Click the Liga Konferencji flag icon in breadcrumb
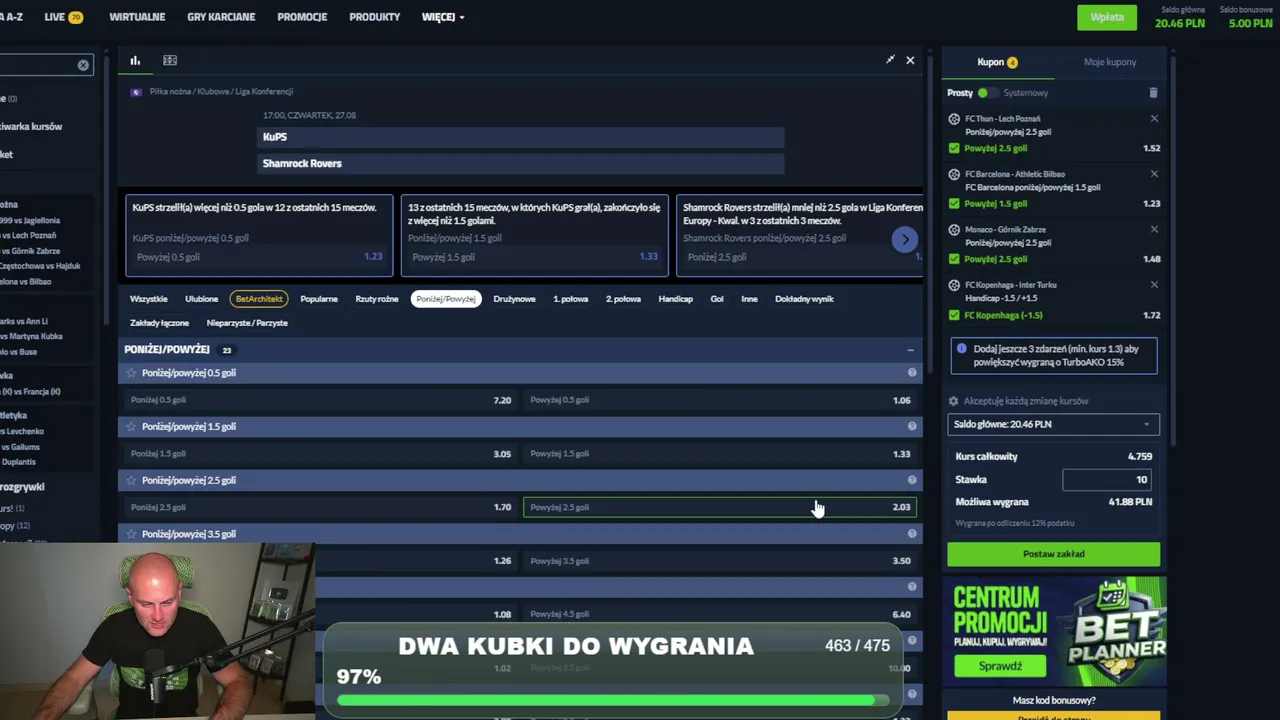The image size is (1280, 720). (x=136, y=92)
